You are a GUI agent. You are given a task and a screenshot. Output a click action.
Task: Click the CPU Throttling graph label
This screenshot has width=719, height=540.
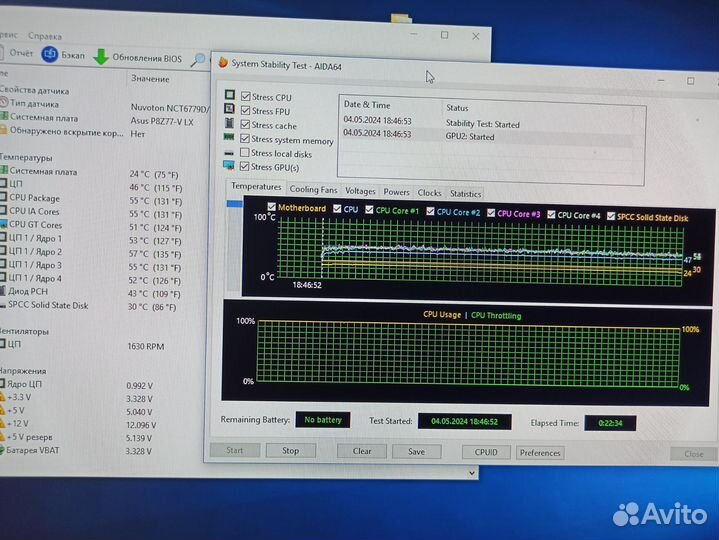click(496, 315)
